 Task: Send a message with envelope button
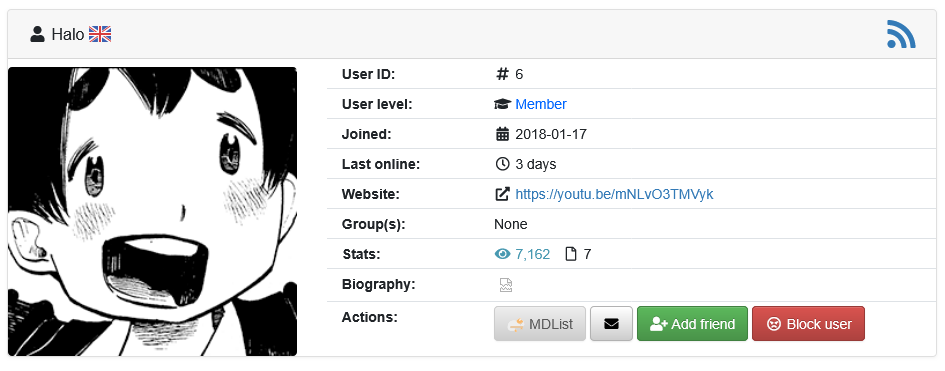pyautogui.click(x=611, y=324)
